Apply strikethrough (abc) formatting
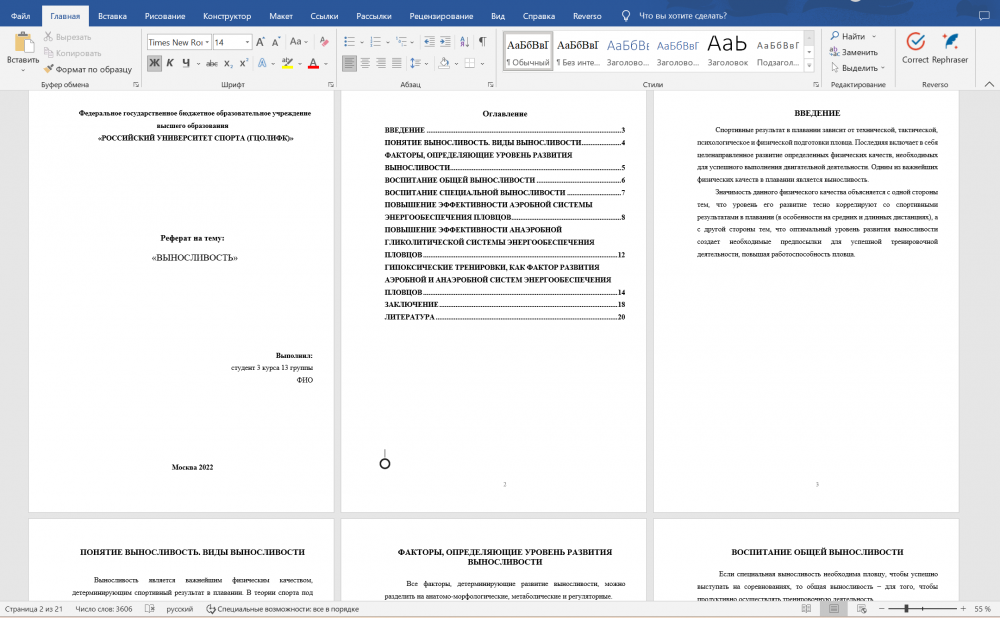Screen dimensions: 1000x618 212,63
